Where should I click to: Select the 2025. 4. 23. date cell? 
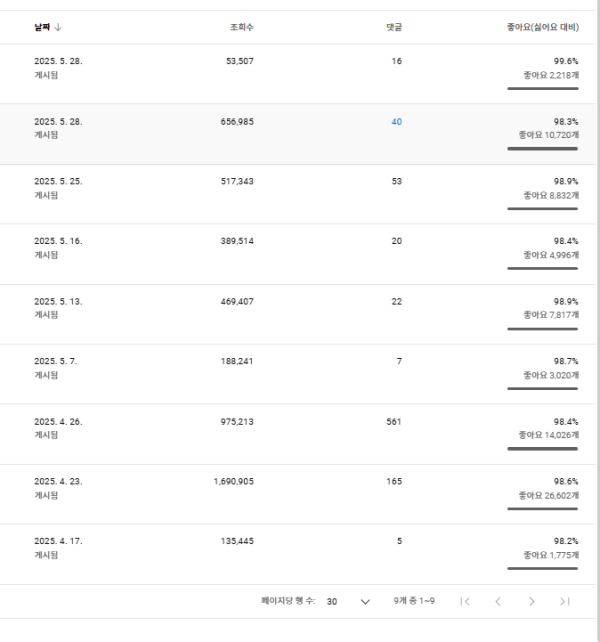[58, 482]
